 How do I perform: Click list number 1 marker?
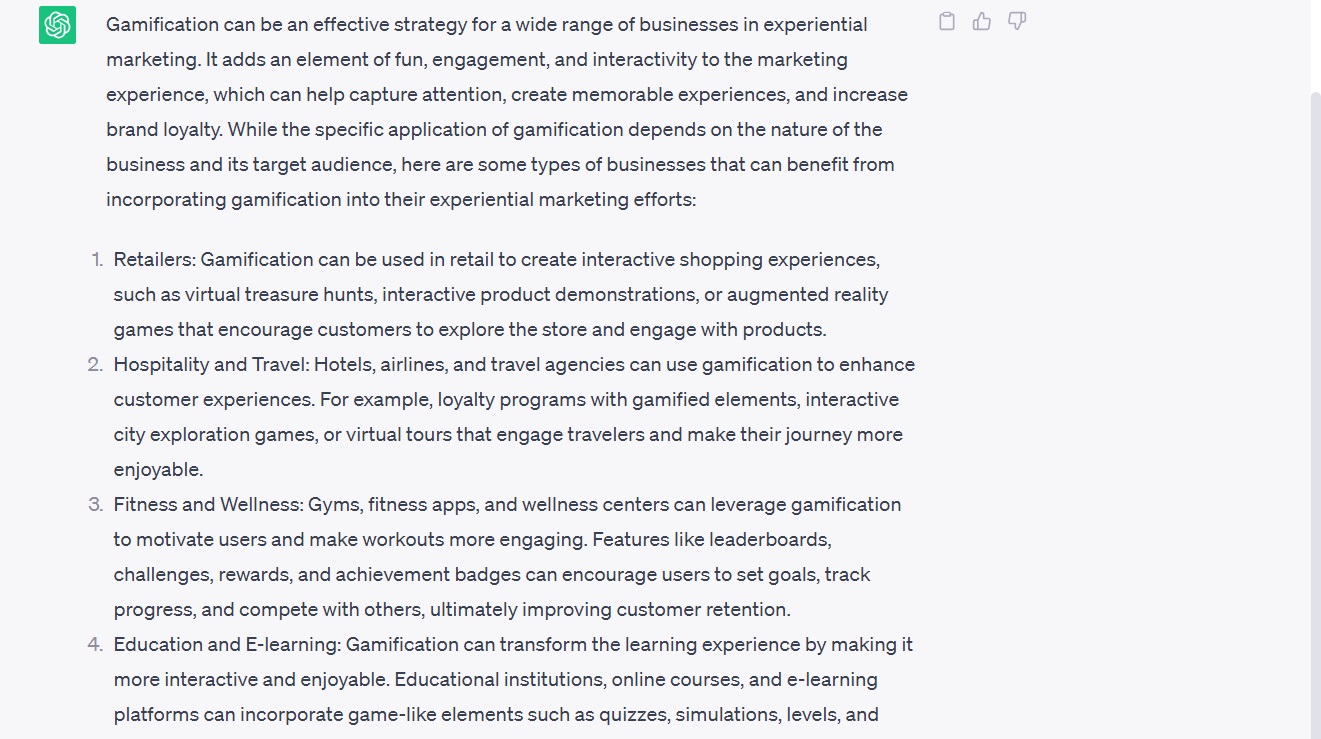coord(97,260)
